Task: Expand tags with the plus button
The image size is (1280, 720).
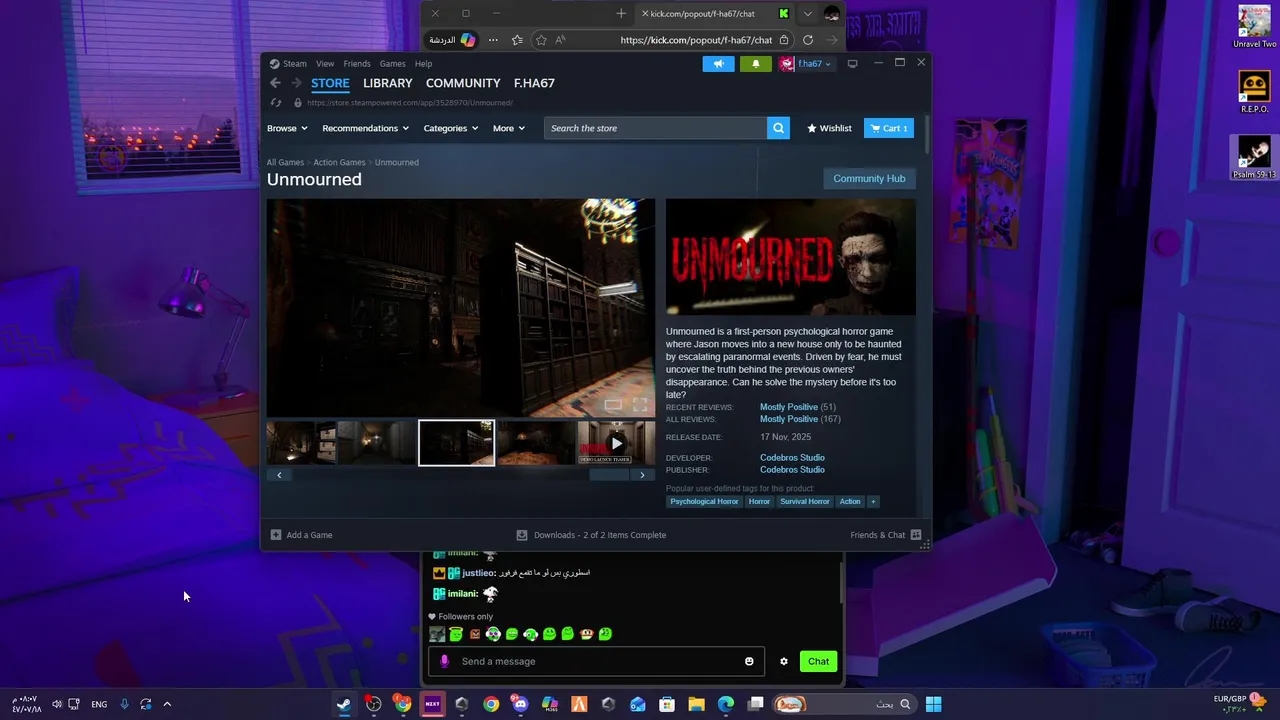Action: click(873, 502)
